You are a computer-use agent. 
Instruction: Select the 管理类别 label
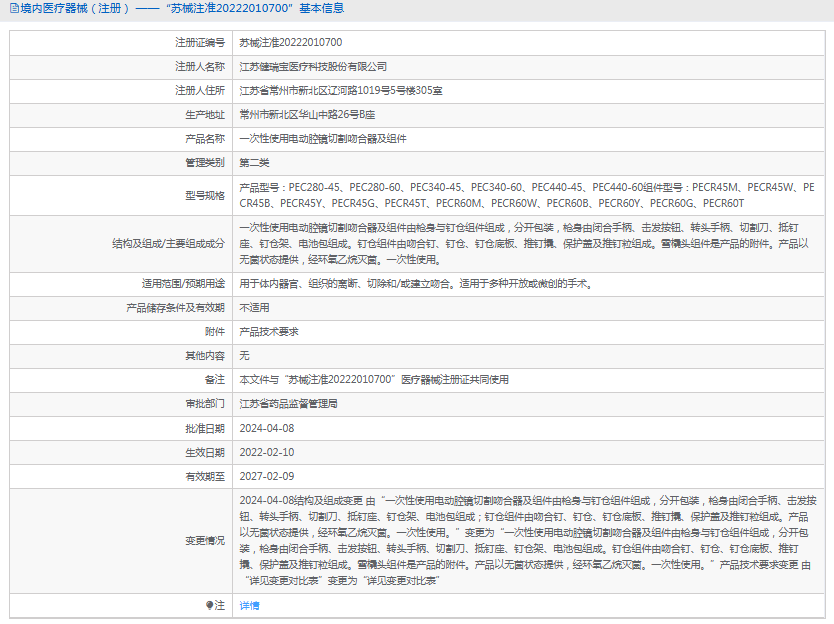tap(205, 163)
